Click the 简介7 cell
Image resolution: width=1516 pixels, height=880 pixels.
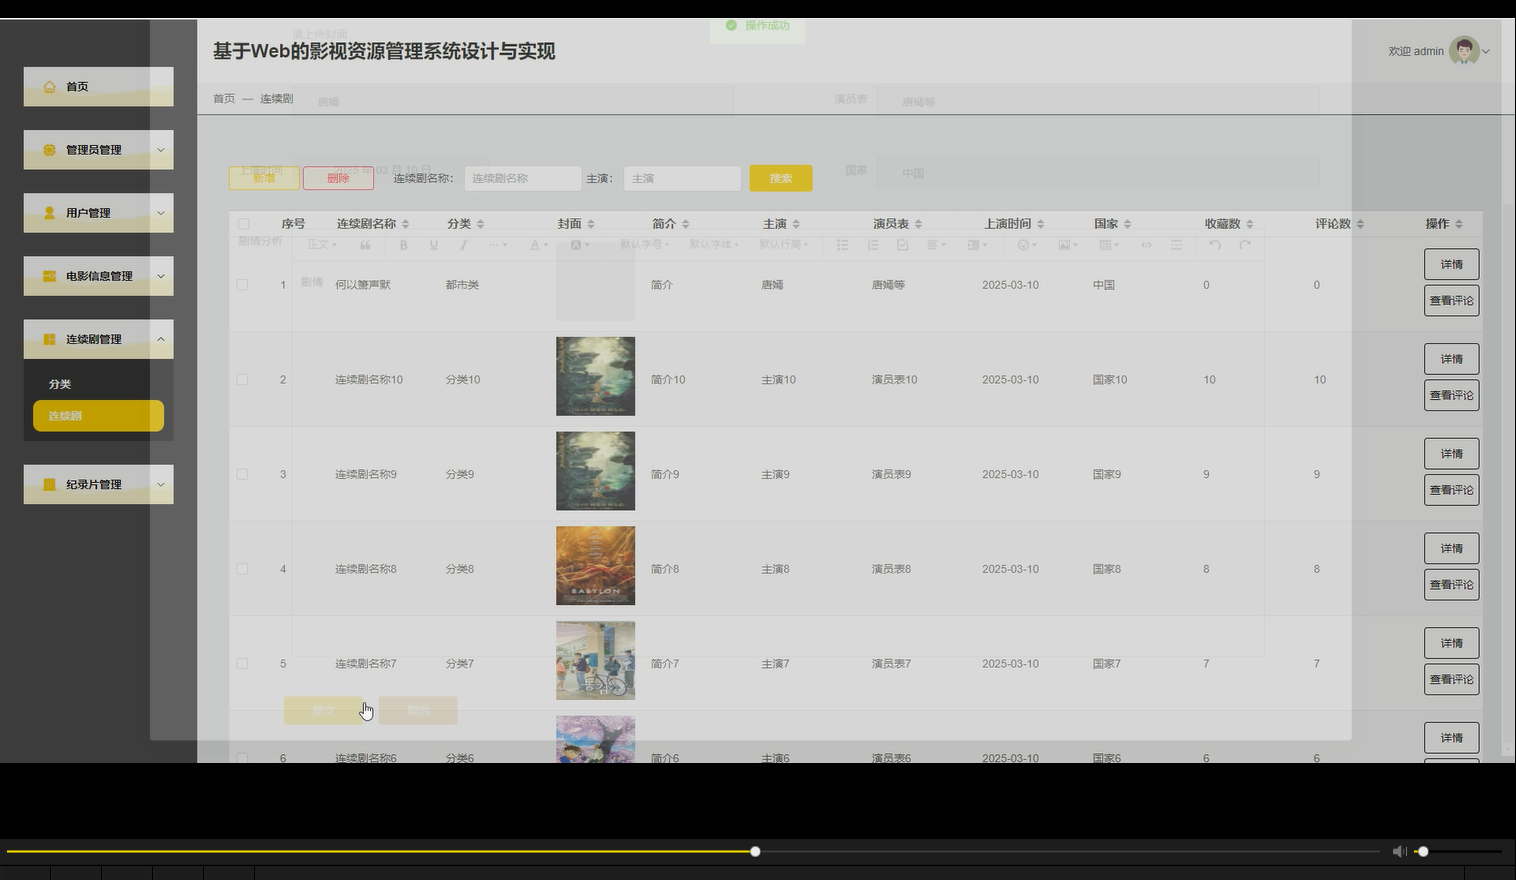click(665, 664)
